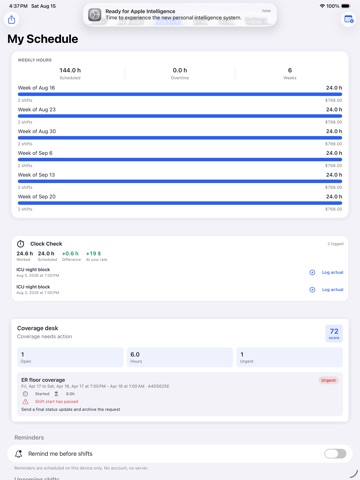Tap the 144.0 h Scheduled total
The image size is (360, 480).
tap(70, 73)
